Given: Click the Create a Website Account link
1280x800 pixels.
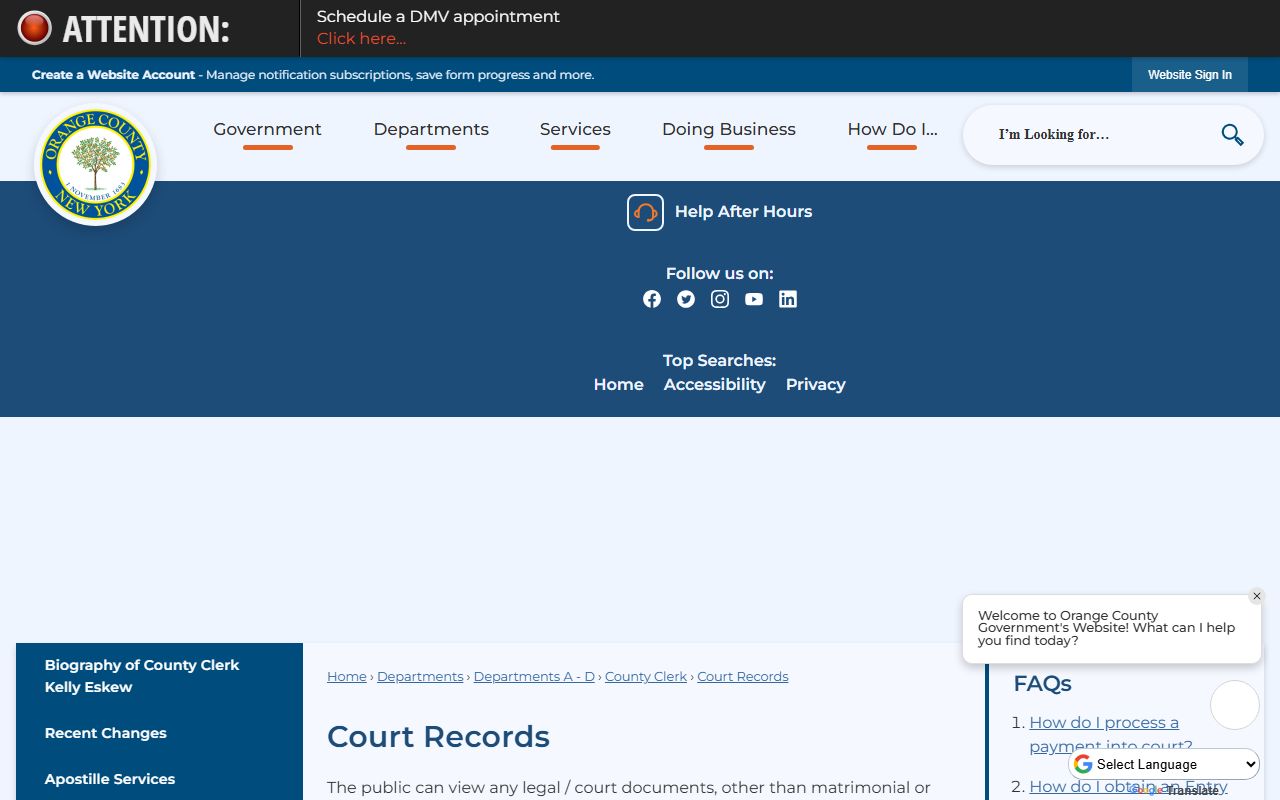Looking at the screenshot, I should click(x=113, y=75).
